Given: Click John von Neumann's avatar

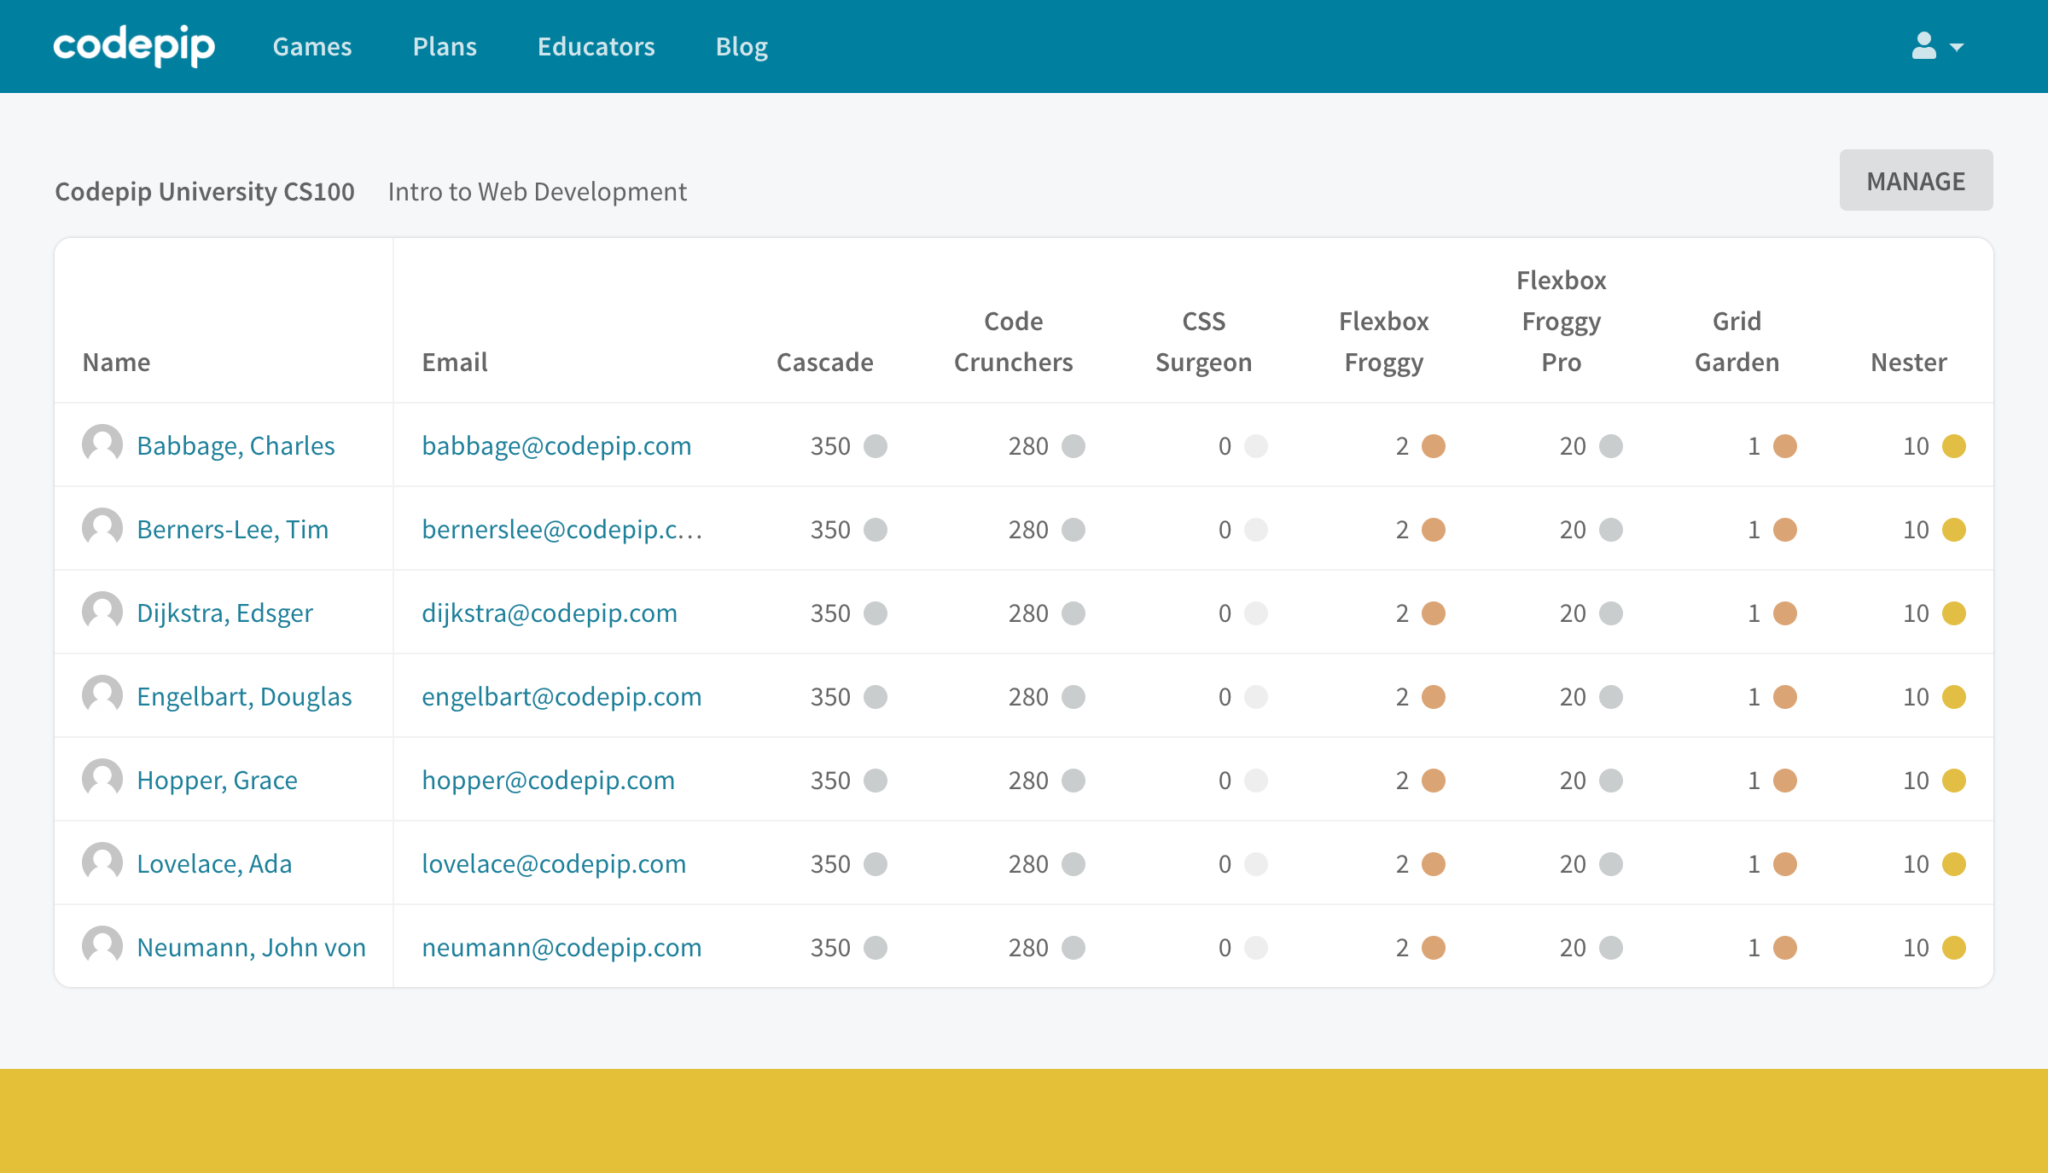Looking at the screenshot, I should click(101, 946).
